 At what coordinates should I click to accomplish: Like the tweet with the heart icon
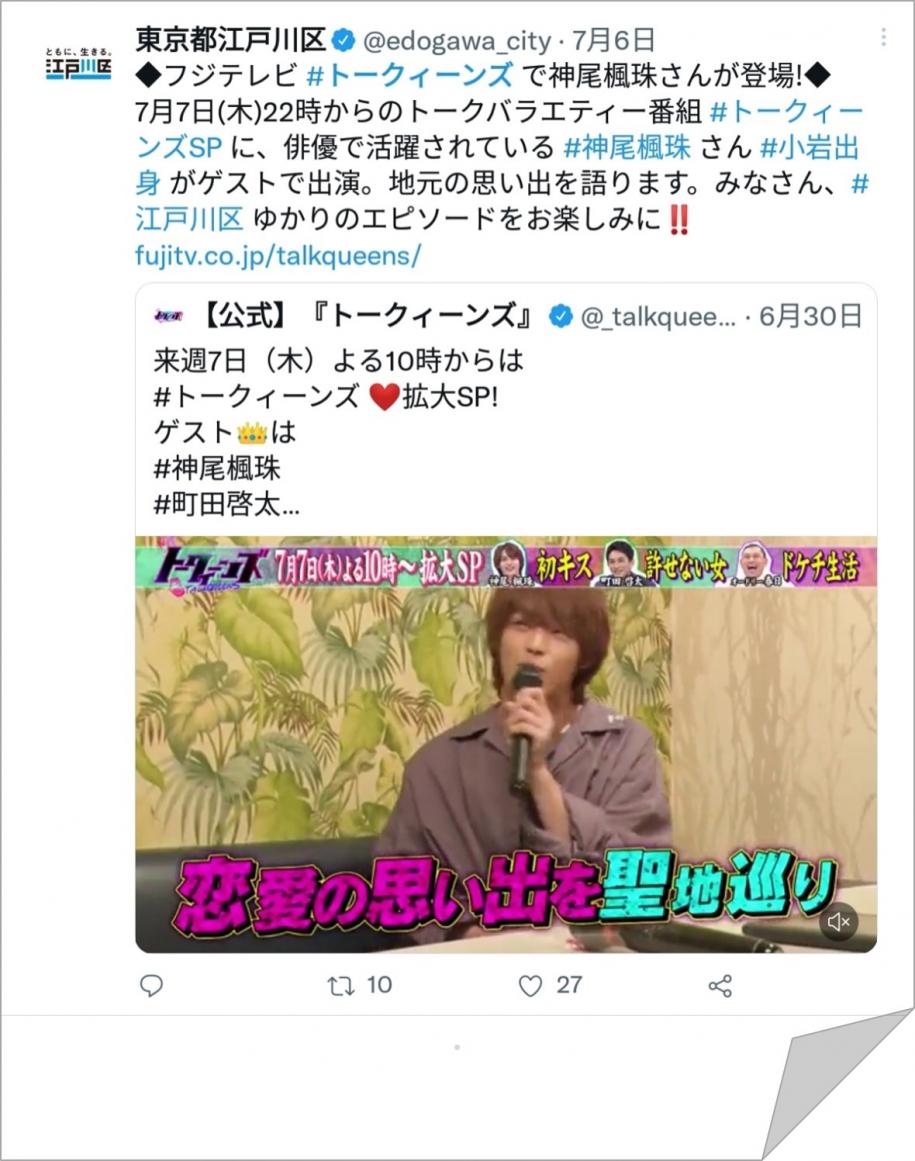click(530, 986)
